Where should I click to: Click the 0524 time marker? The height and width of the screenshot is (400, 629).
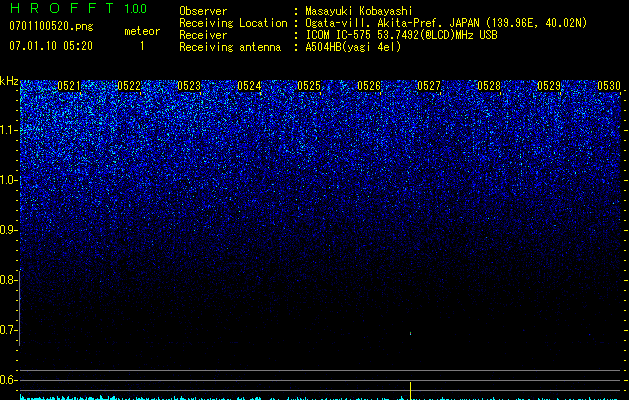249,86
